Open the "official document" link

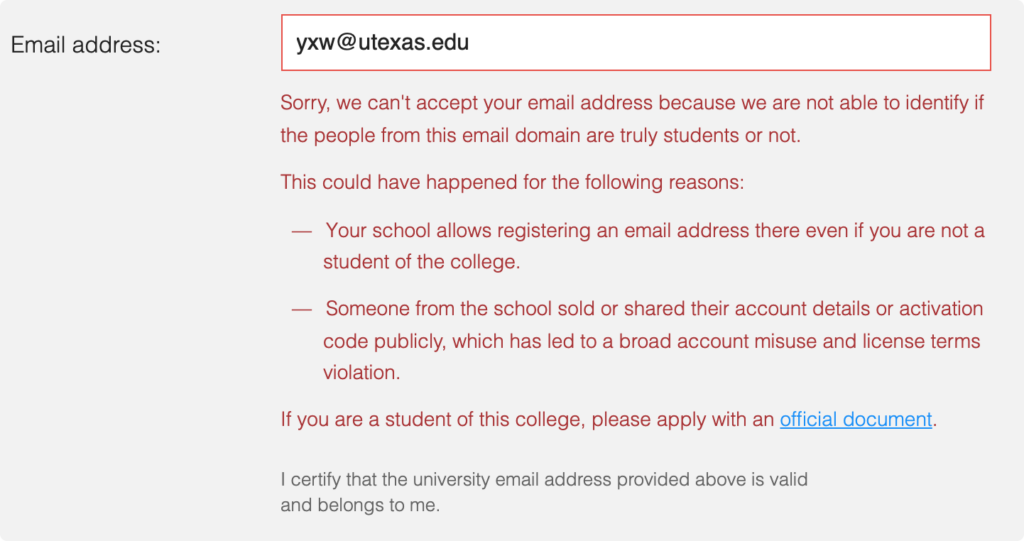[855, 420]
